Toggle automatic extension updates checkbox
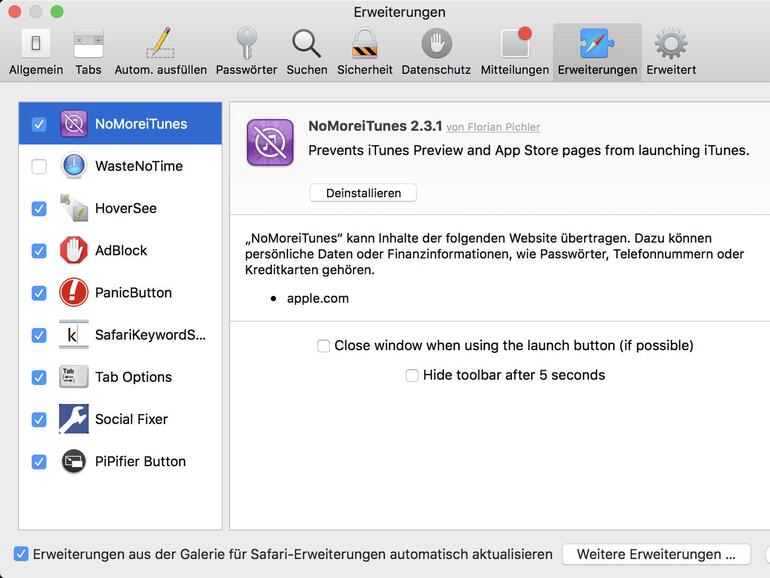The height and width of the screenshot is (578, 770). pos(21,554)
